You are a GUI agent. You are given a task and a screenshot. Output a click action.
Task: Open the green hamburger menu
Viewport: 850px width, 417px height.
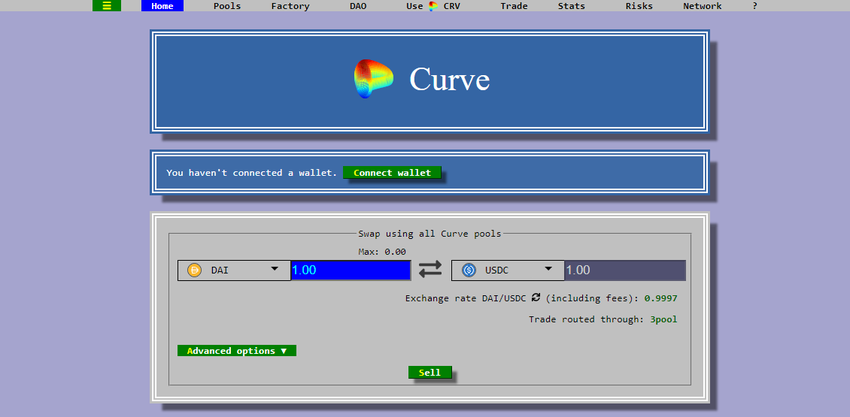(107, 6)
